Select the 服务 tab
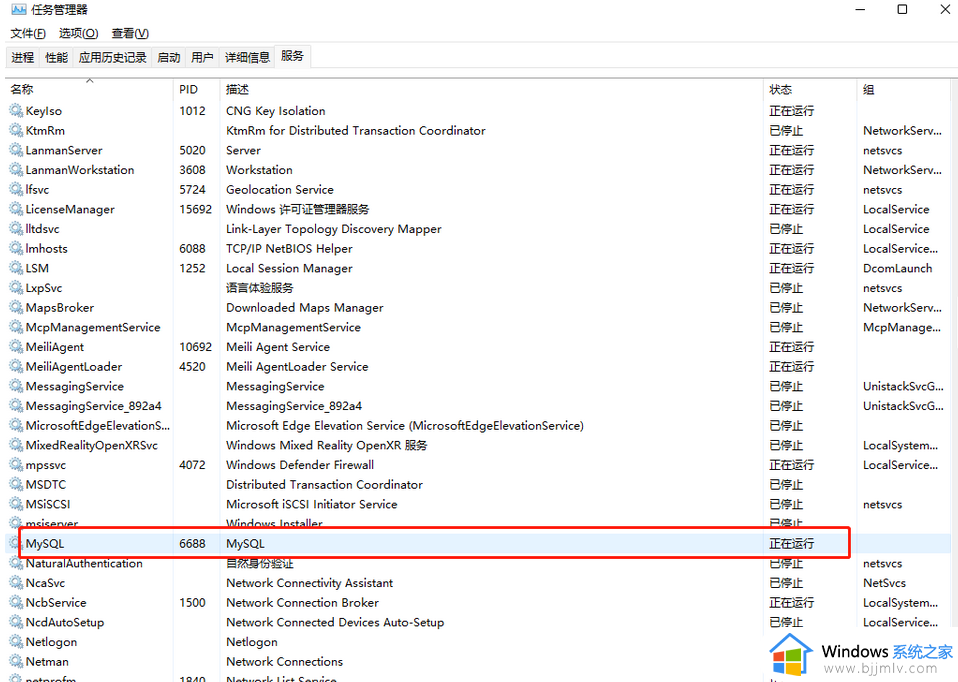Screen dimensions: 958x682 pos(292,56)
